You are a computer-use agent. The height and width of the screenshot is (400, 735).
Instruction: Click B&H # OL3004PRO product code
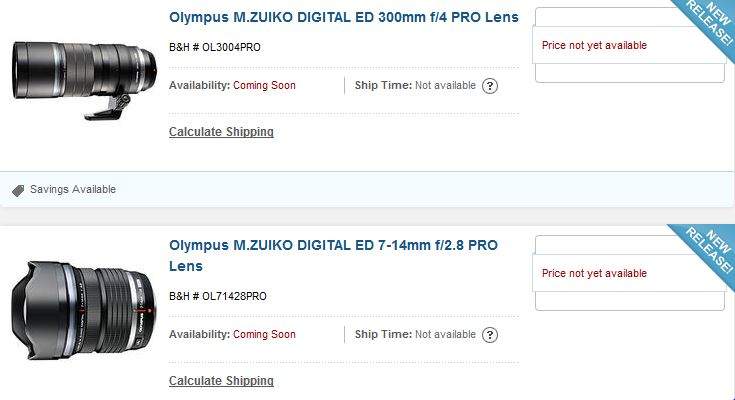(x=215, y=47)
